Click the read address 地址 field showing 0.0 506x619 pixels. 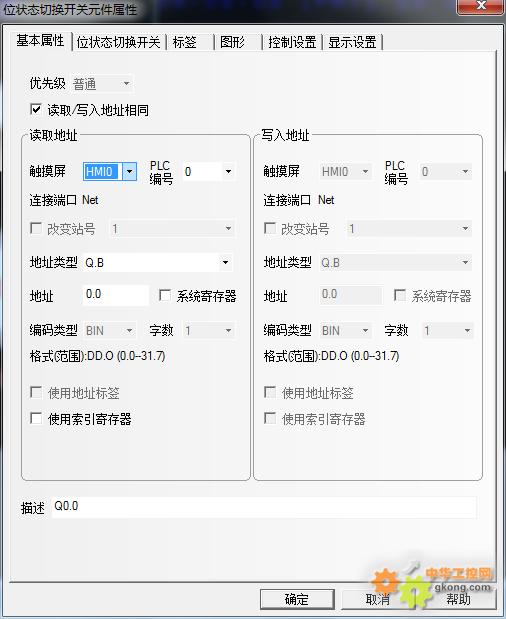(116, 294)
